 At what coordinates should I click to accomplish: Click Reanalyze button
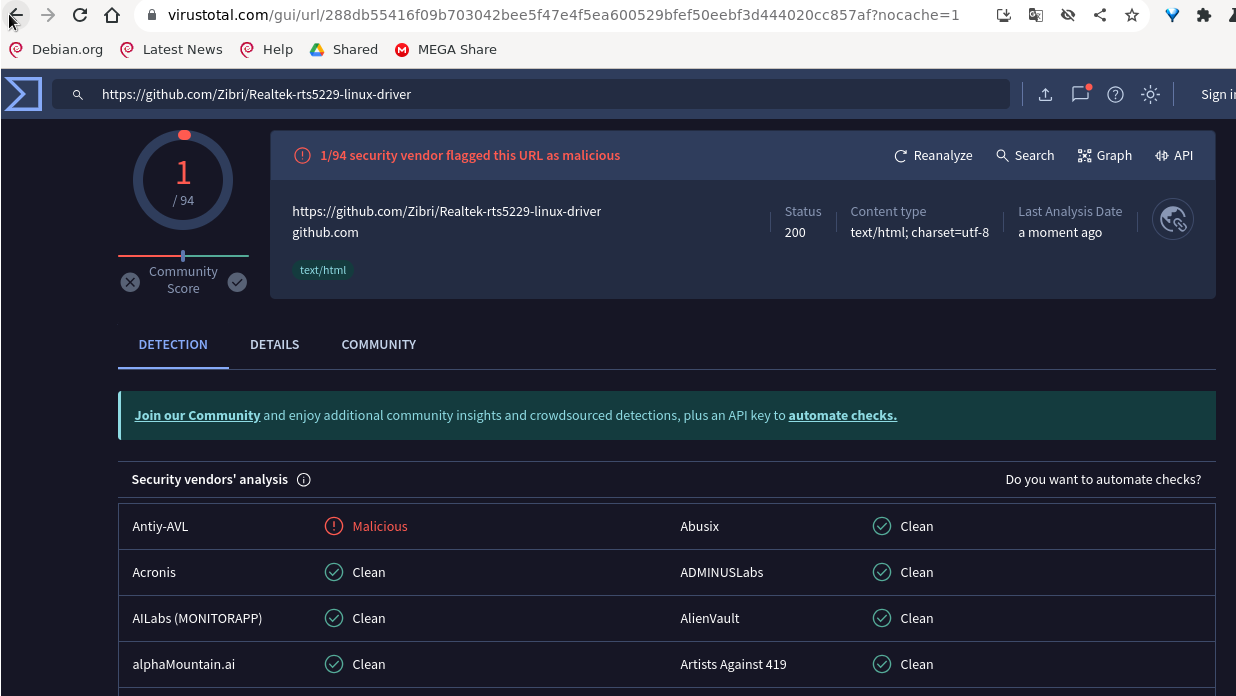point(933,156)
